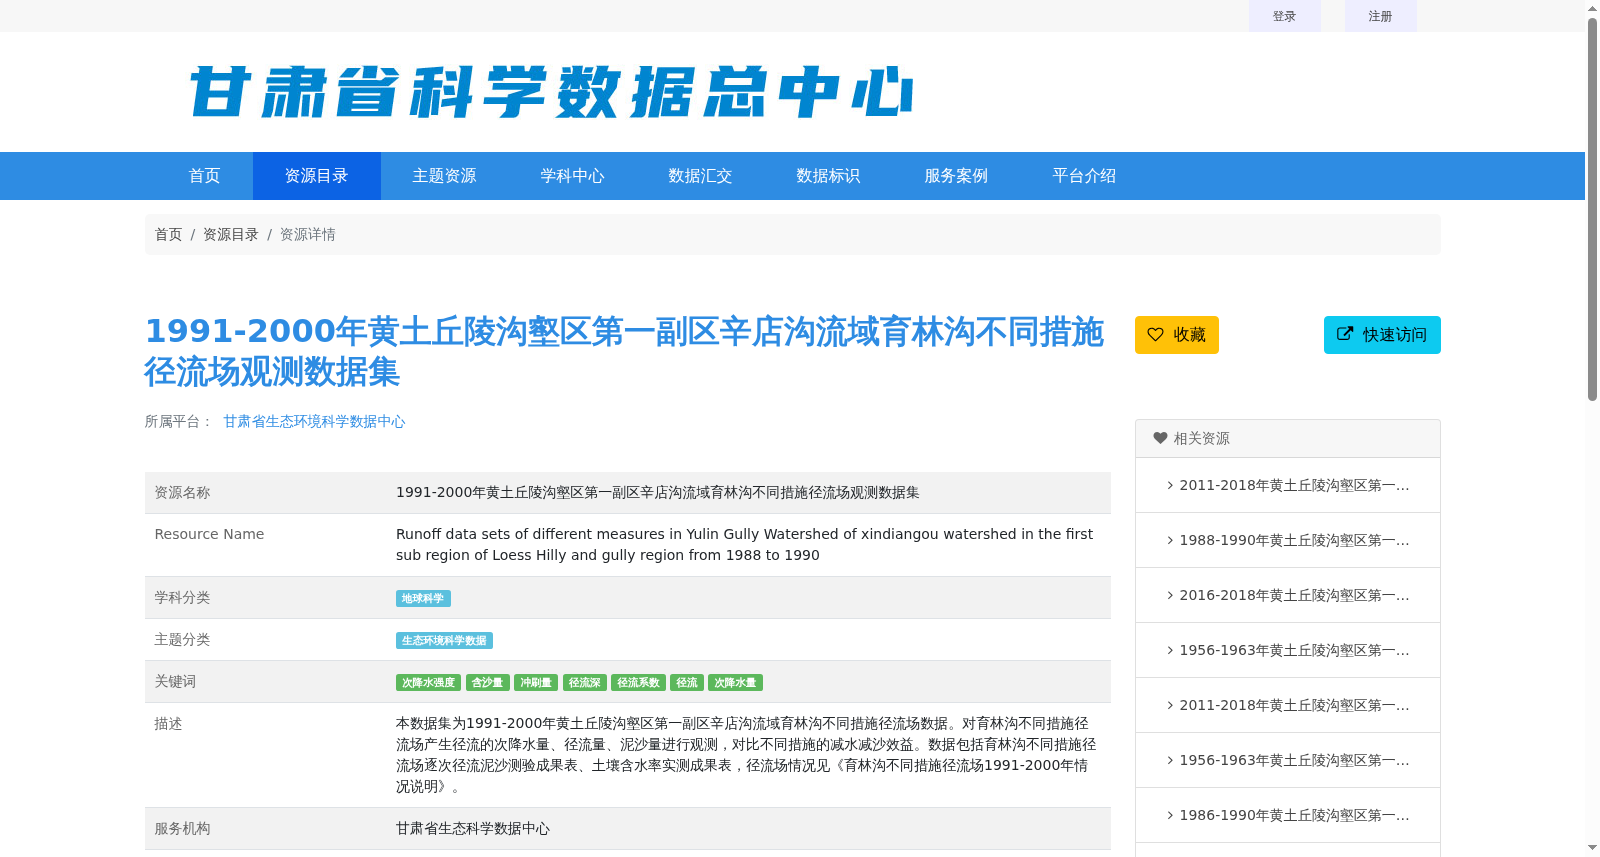
Task: Click the page title 1991-2000年黄土丘陵沟壑区
Action: click(x=625, y=351)
